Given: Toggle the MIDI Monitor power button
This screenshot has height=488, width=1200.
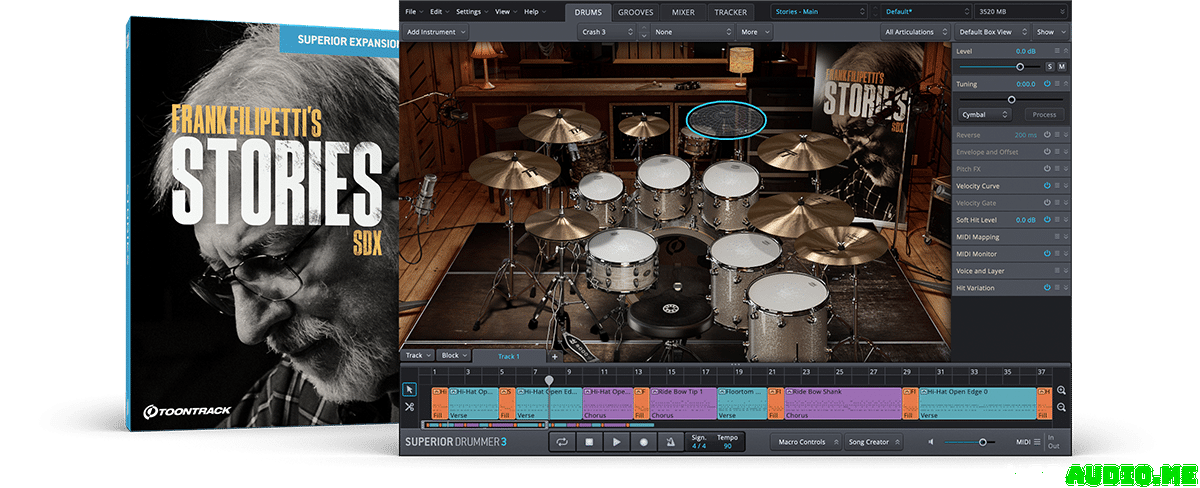Looking at the screenshot, I should (1047, 254).
